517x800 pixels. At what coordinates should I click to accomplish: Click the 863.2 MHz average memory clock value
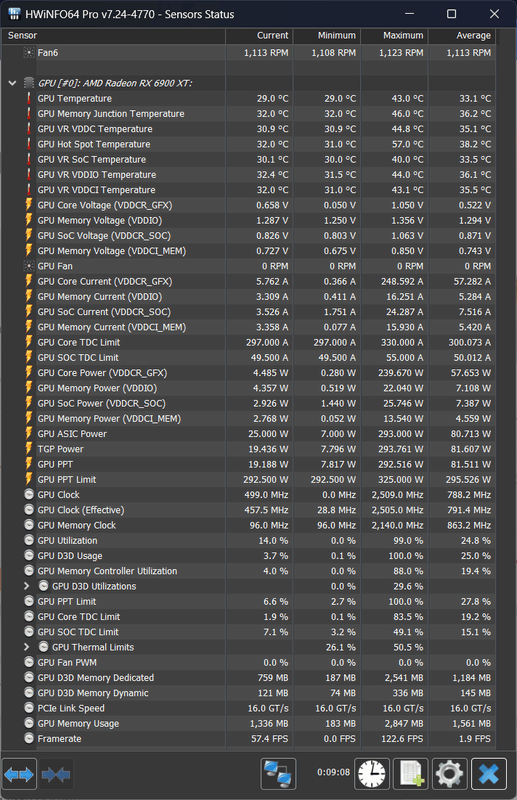pyautogui.click(x=469, y=526)
